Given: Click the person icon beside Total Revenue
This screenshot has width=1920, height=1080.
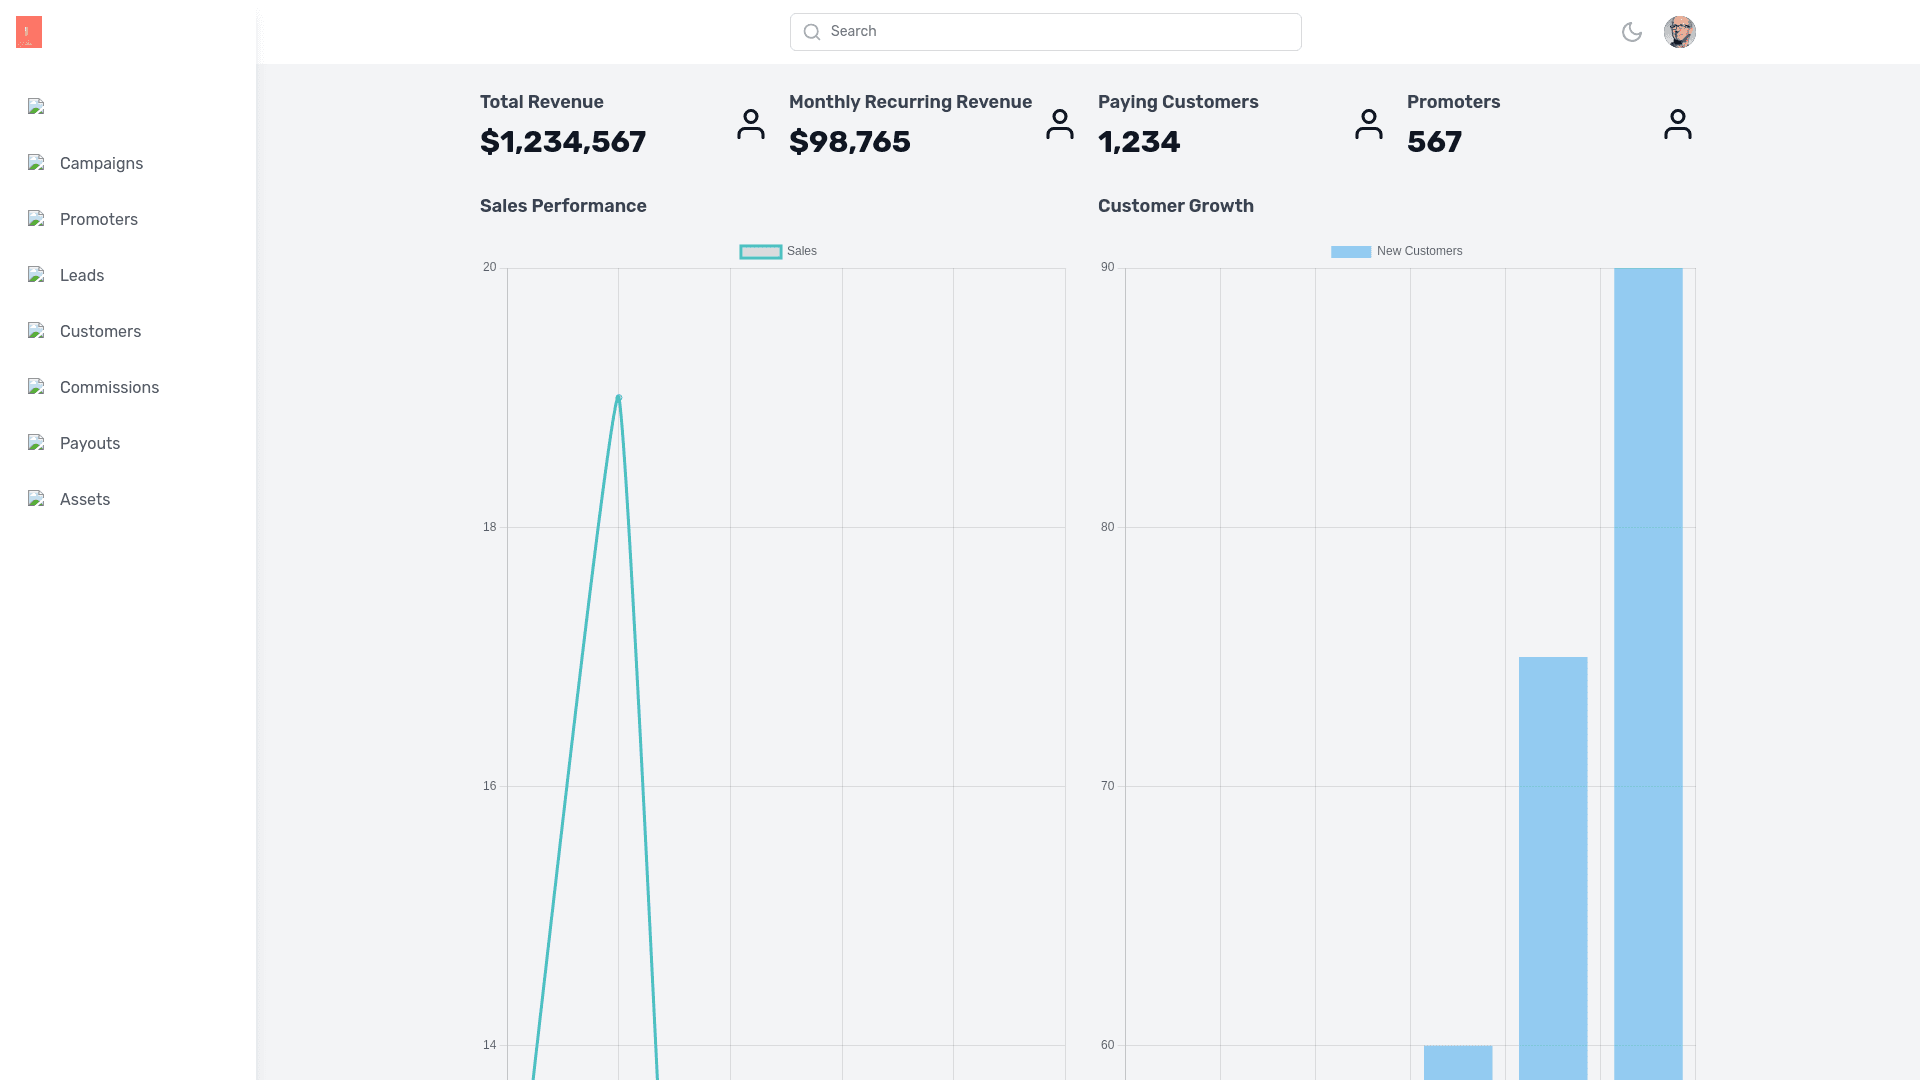Looking at the screenshot, I should coord(751,124).
